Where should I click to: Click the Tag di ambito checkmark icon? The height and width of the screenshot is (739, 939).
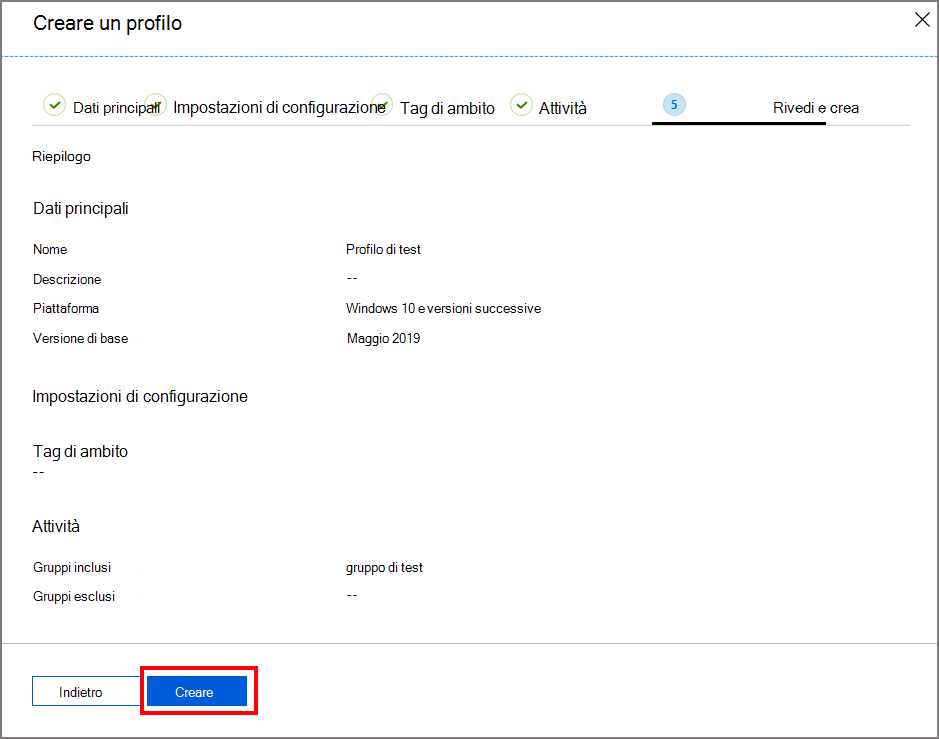coord(382,105)
